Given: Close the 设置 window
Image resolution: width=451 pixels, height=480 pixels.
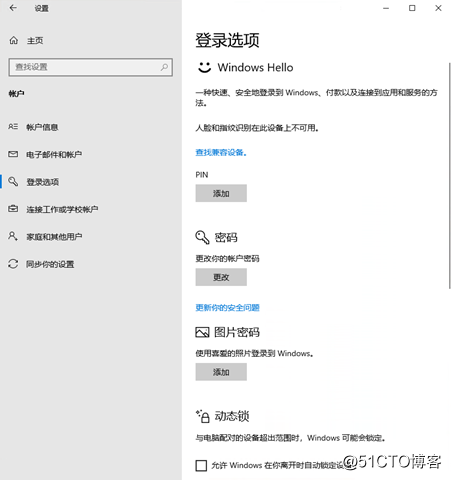Looking at the screenshot, I should pyautogui.click(x=438, y=8).
